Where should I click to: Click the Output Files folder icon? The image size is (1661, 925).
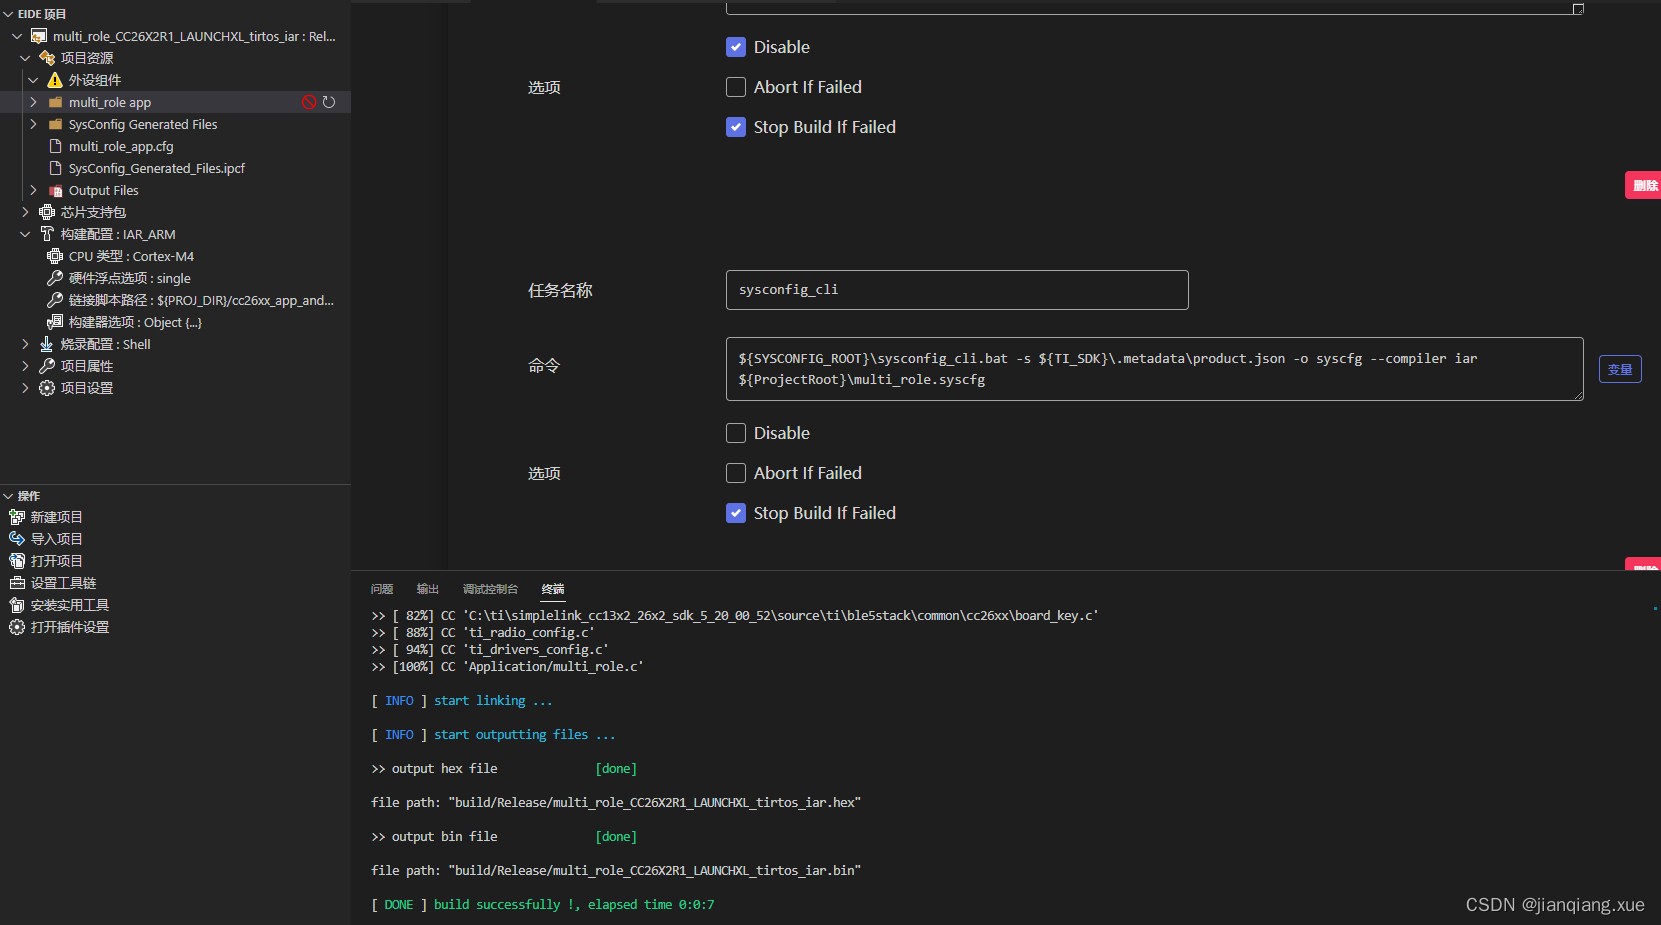[x=56, y=190]
